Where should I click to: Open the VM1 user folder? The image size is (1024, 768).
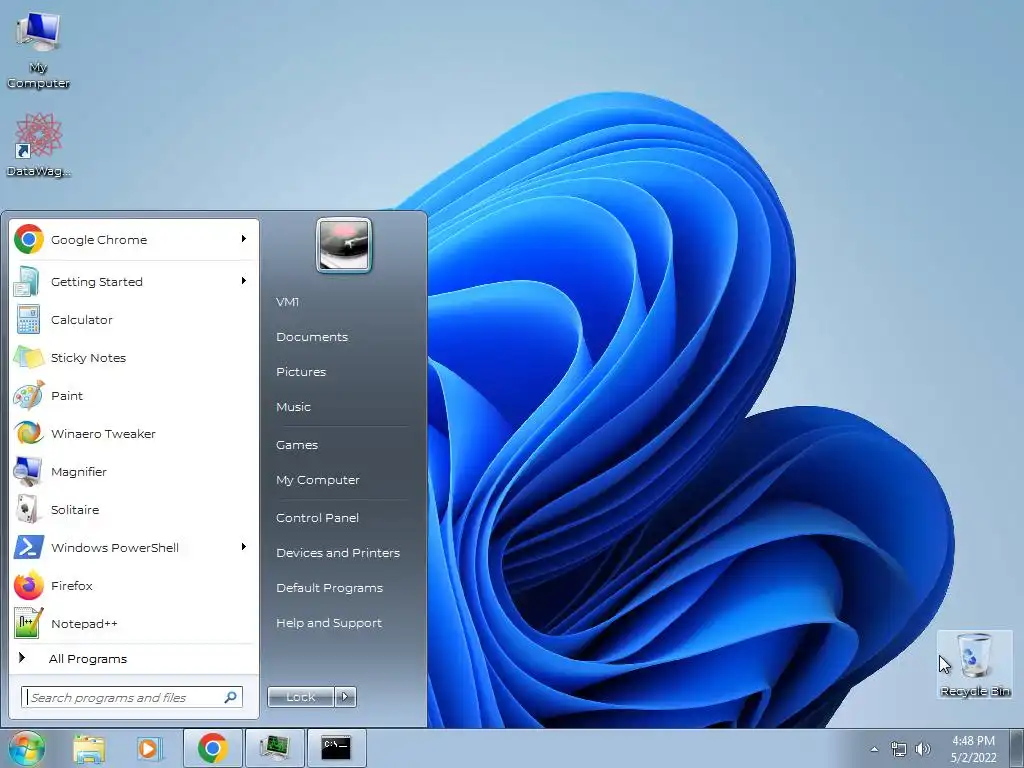[x=287, y=302]
